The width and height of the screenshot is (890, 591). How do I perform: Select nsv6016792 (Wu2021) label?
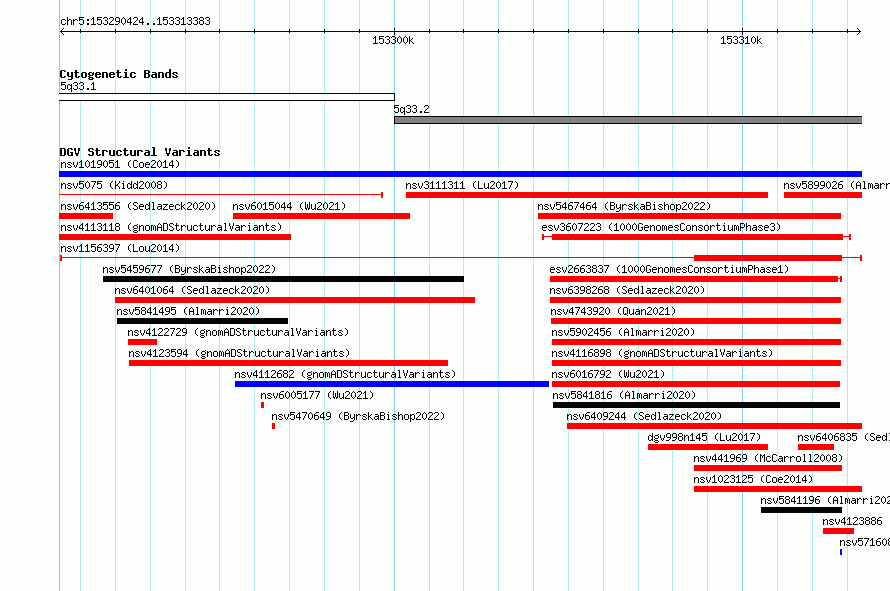(608, 374)
